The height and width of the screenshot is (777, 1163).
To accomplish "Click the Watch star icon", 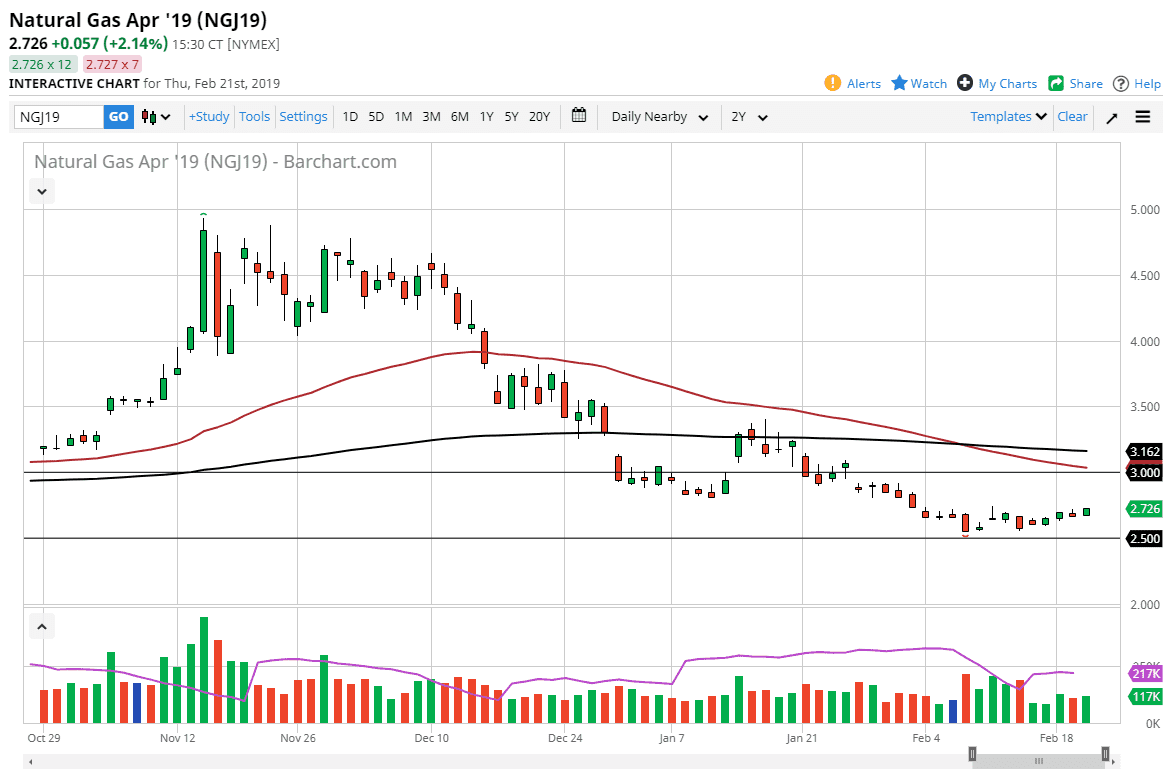I will click(899, 83).
